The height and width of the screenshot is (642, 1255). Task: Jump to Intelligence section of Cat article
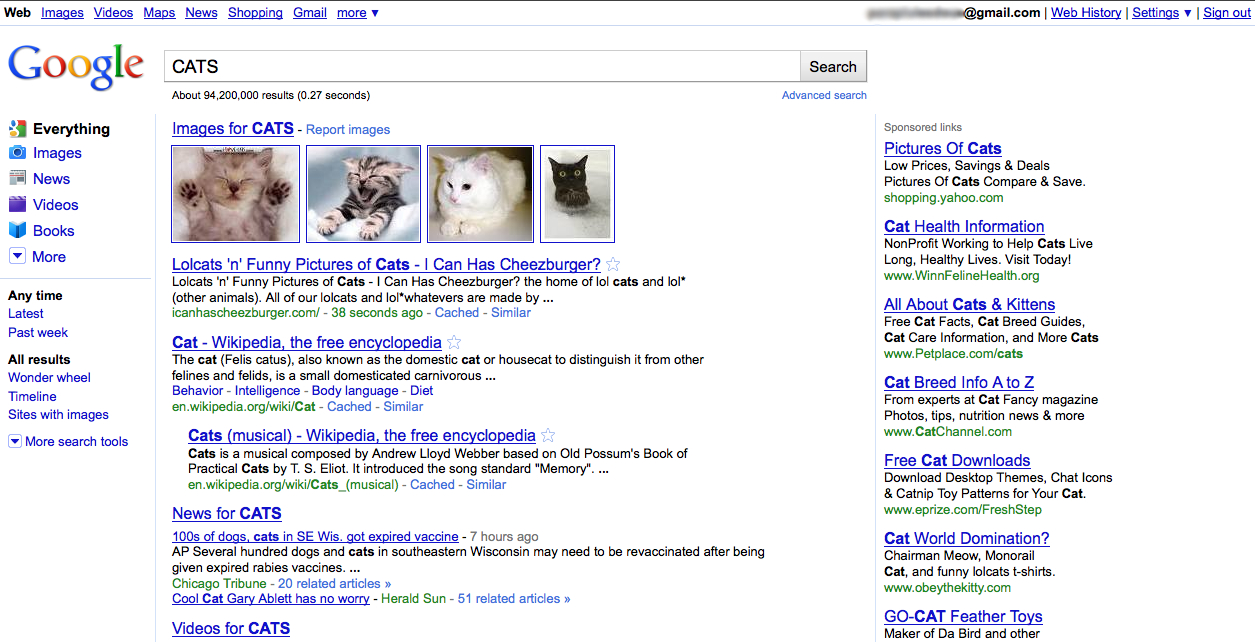click(x=267, y=390)
